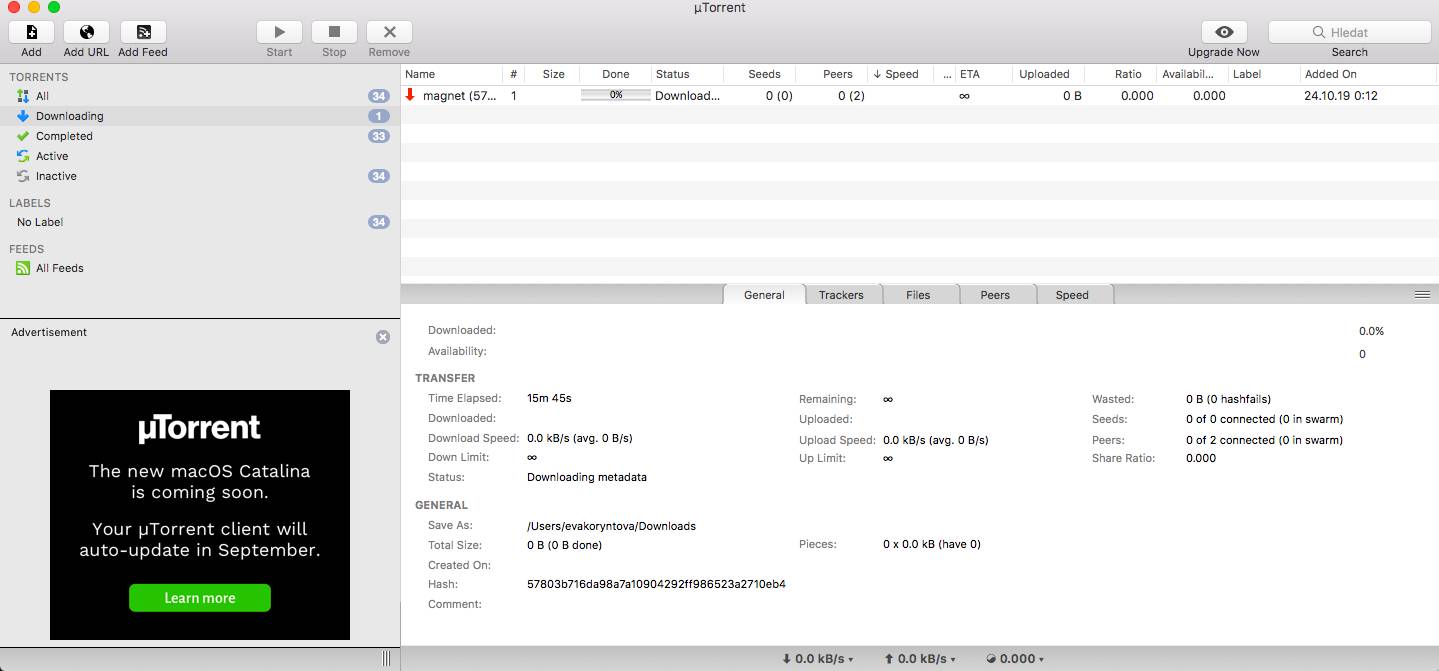Switch to the Files tab
Viewport: 1439px width, 671px height.
(x=918, y=295)
